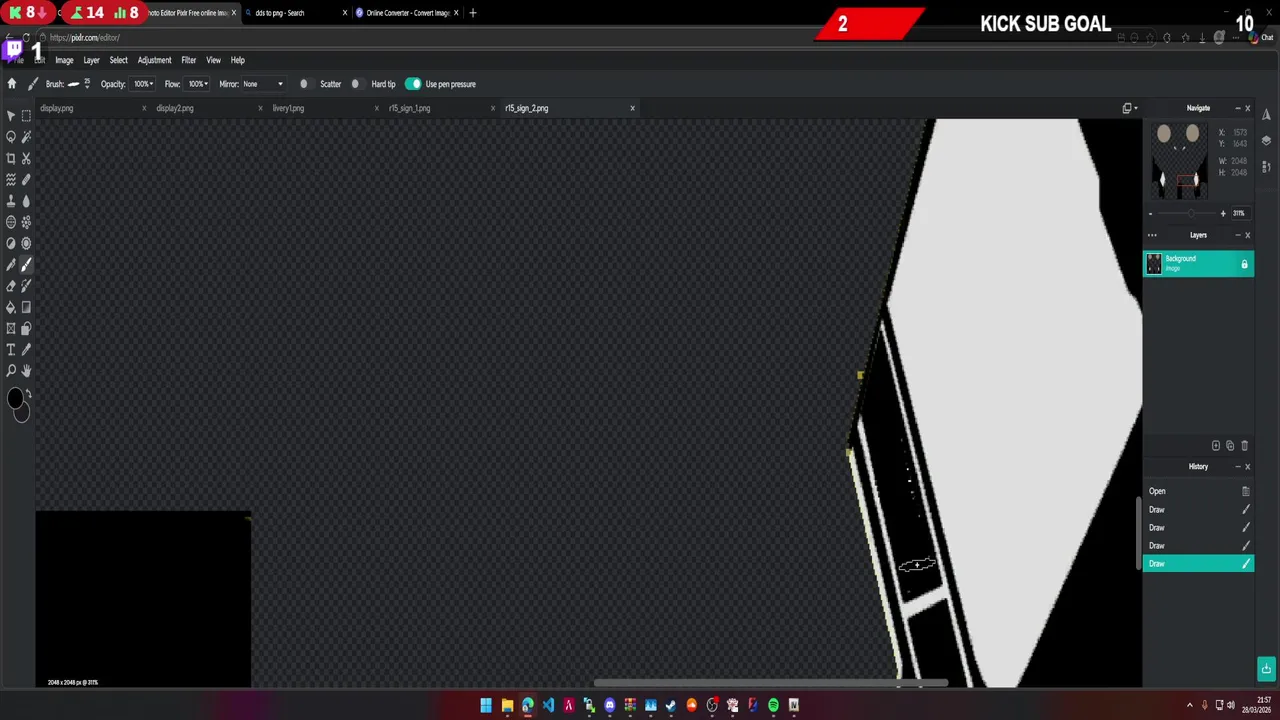The width and height of the screenshot is (1280, 720).
Task: Select the Clone stamp tool
Action: point(11,201)
